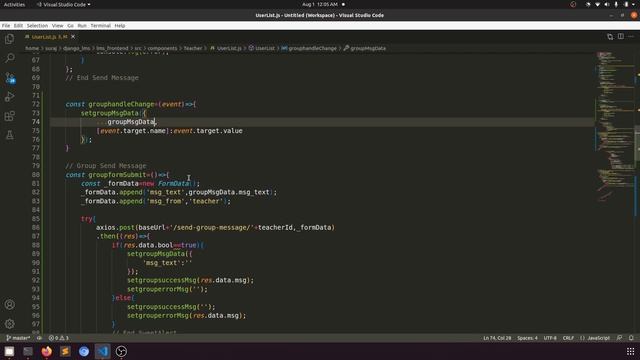
Task: Open OBS Studio from the dock
Action: tap(121, 351)
